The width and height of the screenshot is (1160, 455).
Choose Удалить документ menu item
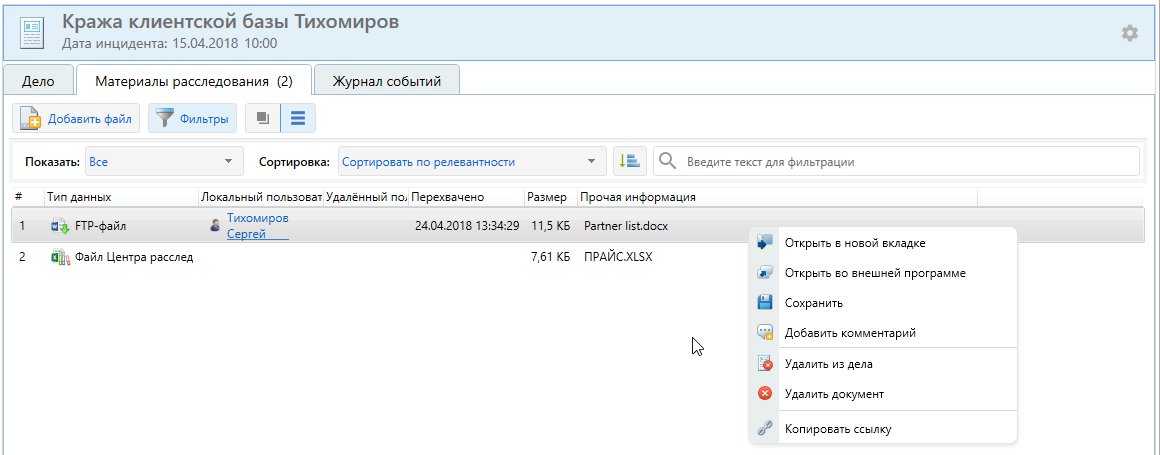tap(884, 394)
